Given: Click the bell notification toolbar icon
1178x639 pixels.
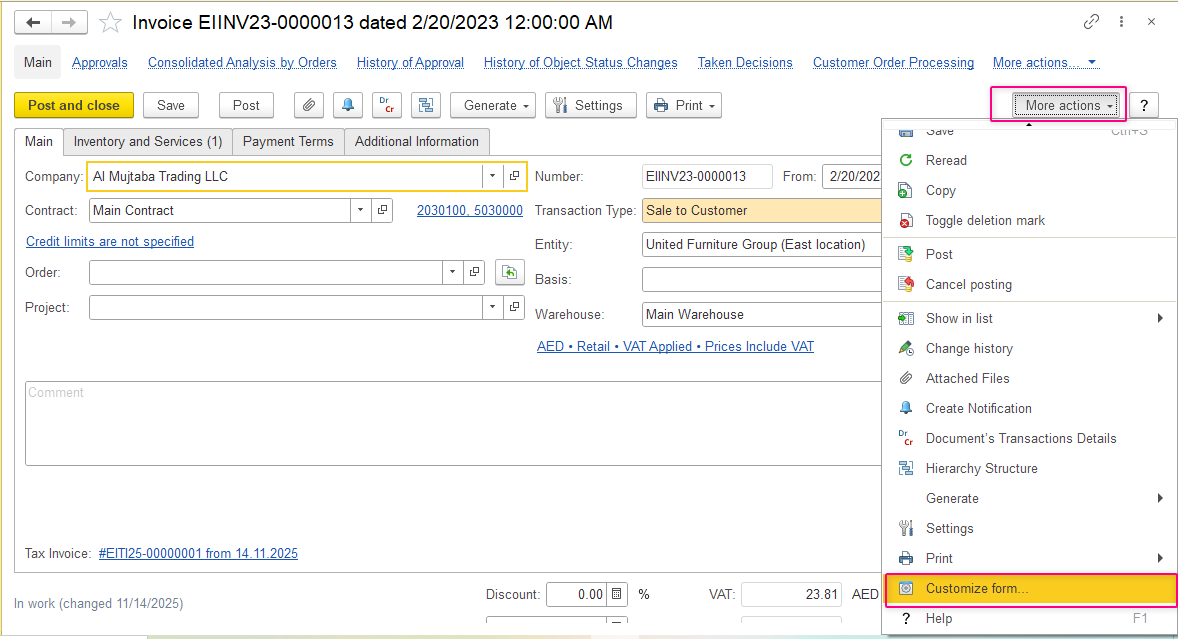Looking at the screenshot, I should tap(348, 106).
